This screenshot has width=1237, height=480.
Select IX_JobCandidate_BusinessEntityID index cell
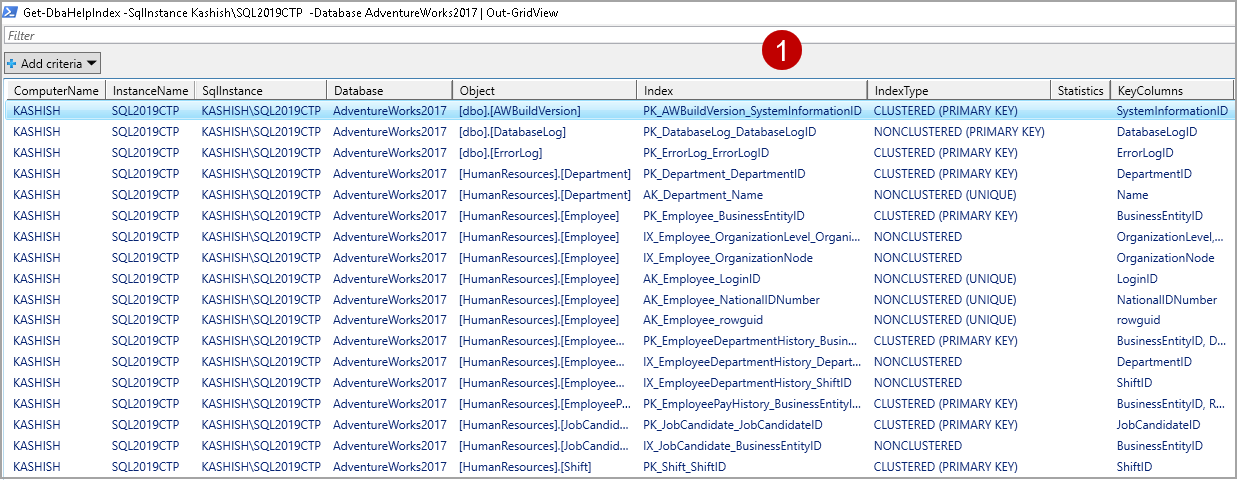732,446
